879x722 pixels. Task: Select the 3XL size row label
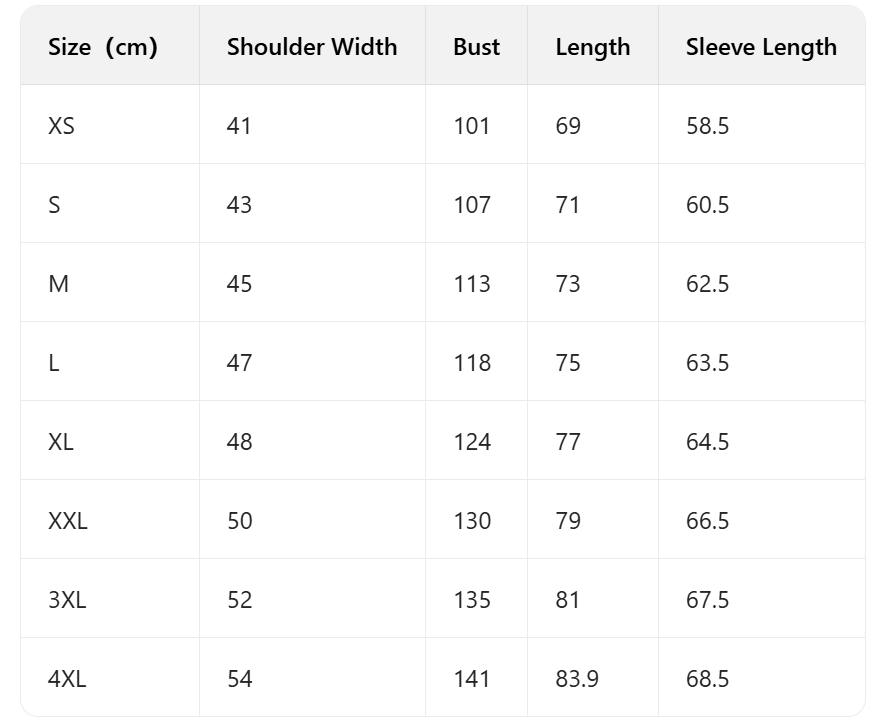click(67, 600)
